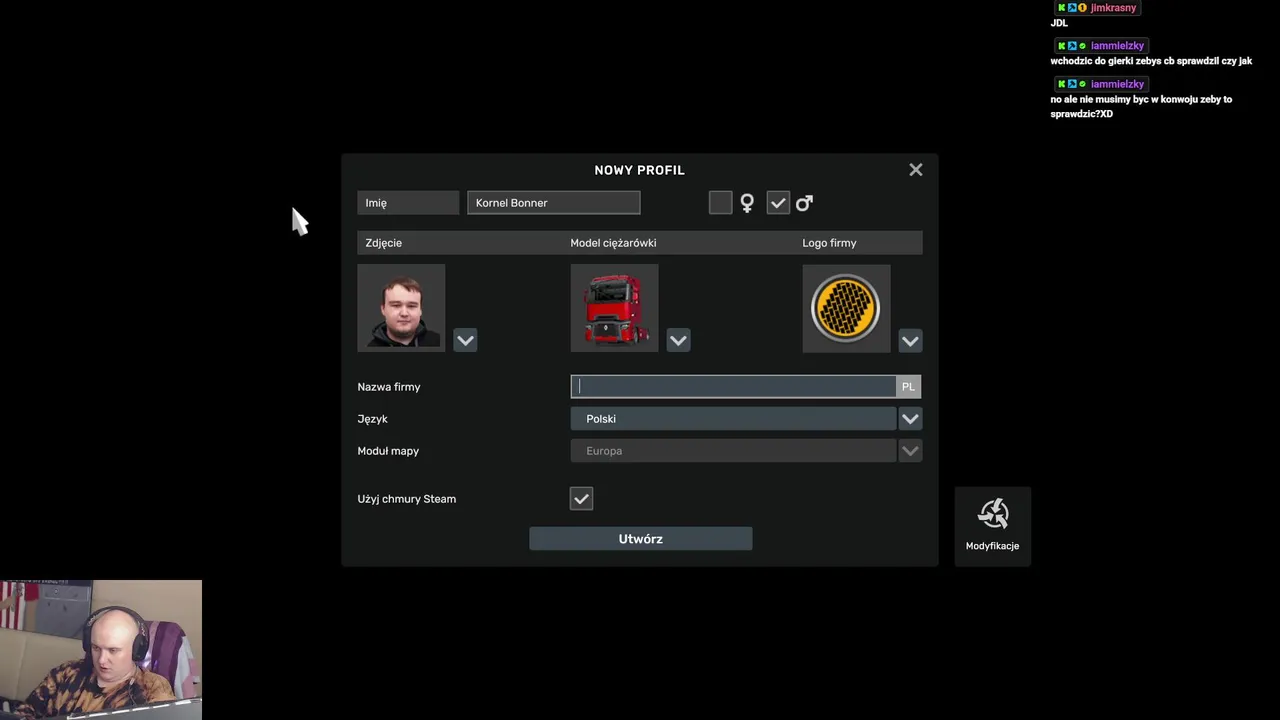1280x720 pixels.
Task: Close the Nowy Profil dialog
Action: (916, 170)
